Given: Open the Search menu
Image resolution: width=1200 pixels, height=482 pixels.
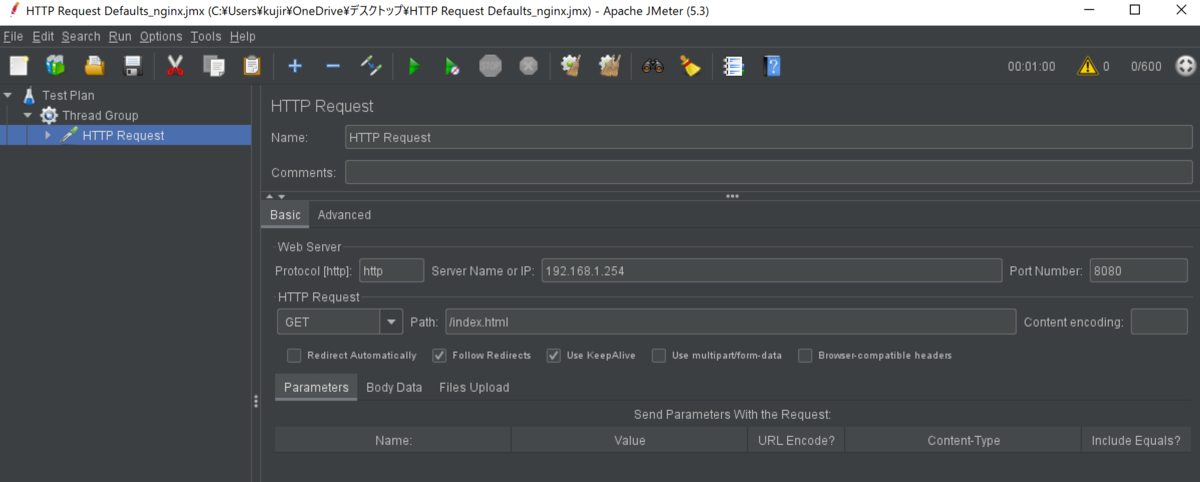Looking at the screenshot, I should [x=81, y=36].
